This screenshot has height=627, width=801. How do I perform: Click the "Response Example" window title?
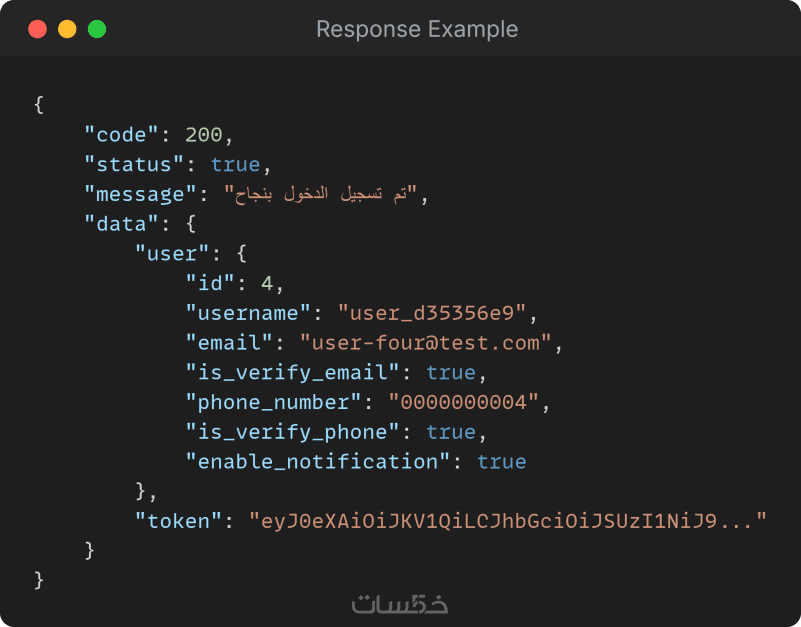417,29
